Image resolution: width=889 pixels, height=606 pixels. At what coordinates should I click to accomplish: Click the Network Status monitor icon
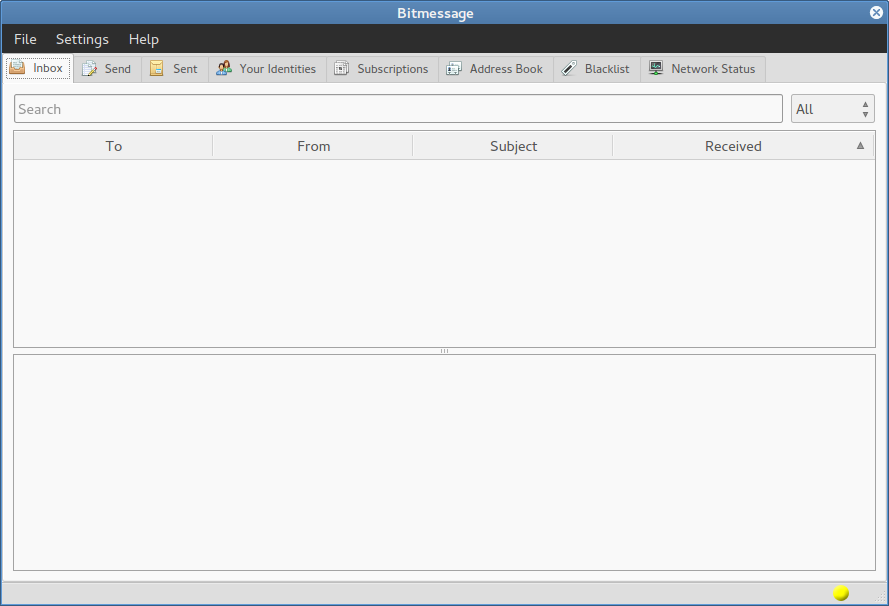[656, 68]
